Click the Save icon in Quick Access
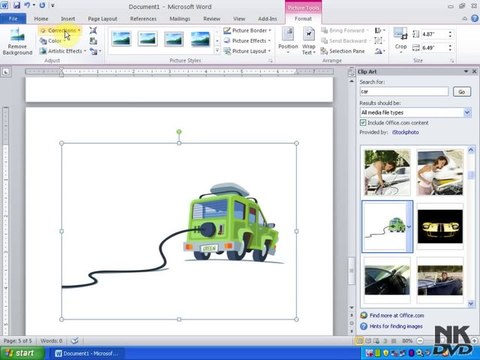This screenshot has width=480, height=360. point(17,5)
